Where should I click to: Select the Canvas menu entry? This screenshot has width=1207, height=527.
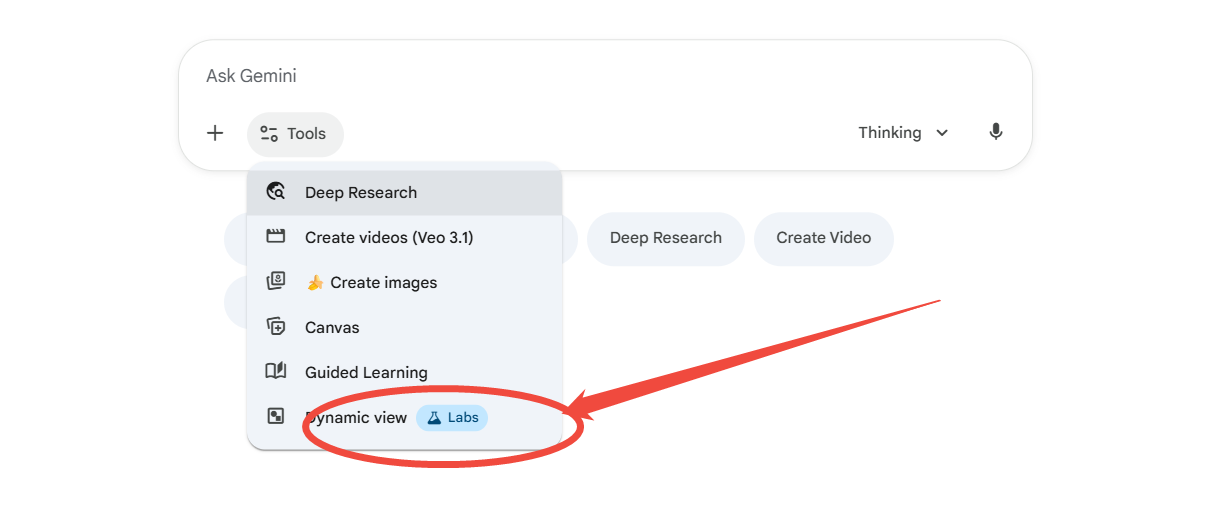tap(405, 328)
